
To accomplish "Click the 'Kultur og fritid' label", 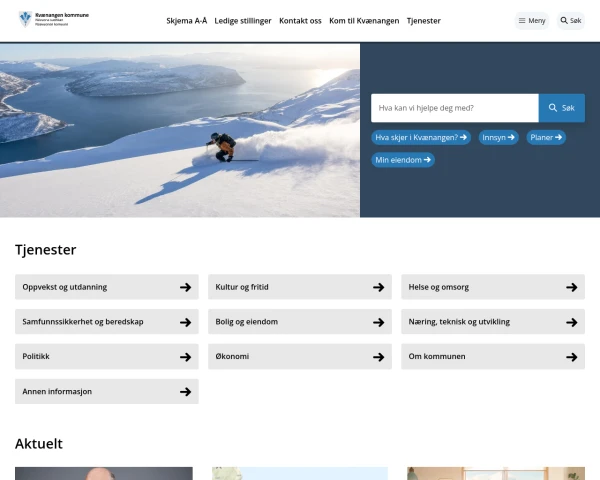I will [x=242, y=287].
